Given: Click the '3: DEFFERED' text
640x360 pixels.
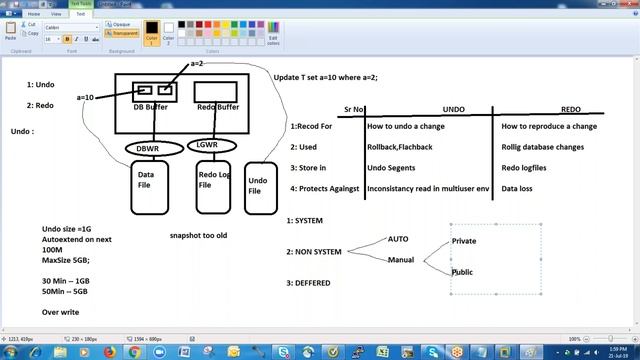Looking at the screenshot, I should point(308,283).
